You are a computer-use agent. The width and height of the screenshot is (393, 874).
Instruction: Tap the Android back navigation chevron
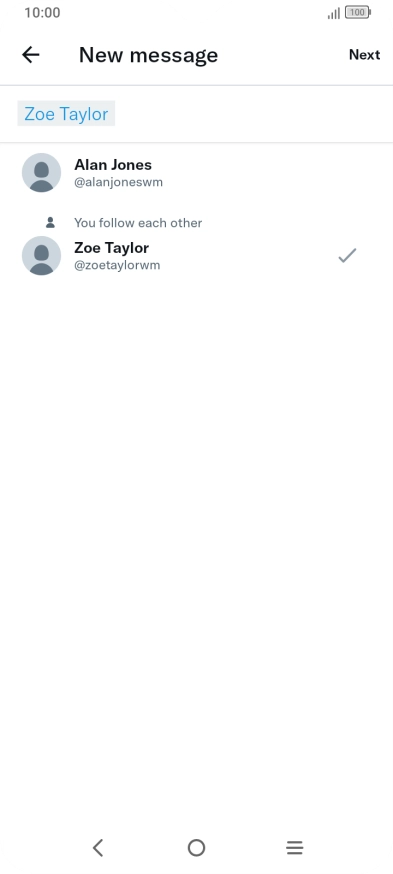(98, 848)
